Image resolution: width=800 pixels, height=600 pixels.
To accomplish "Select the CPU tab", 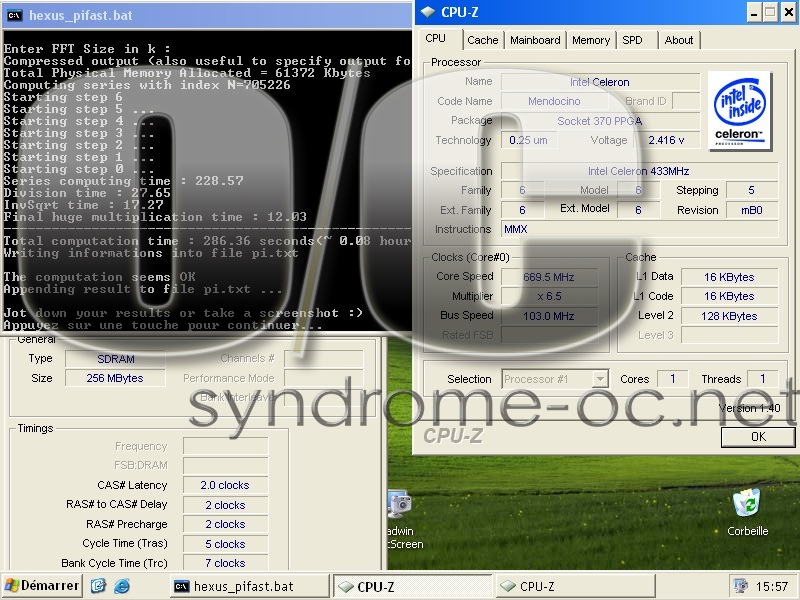I will (x=436, y=39).
